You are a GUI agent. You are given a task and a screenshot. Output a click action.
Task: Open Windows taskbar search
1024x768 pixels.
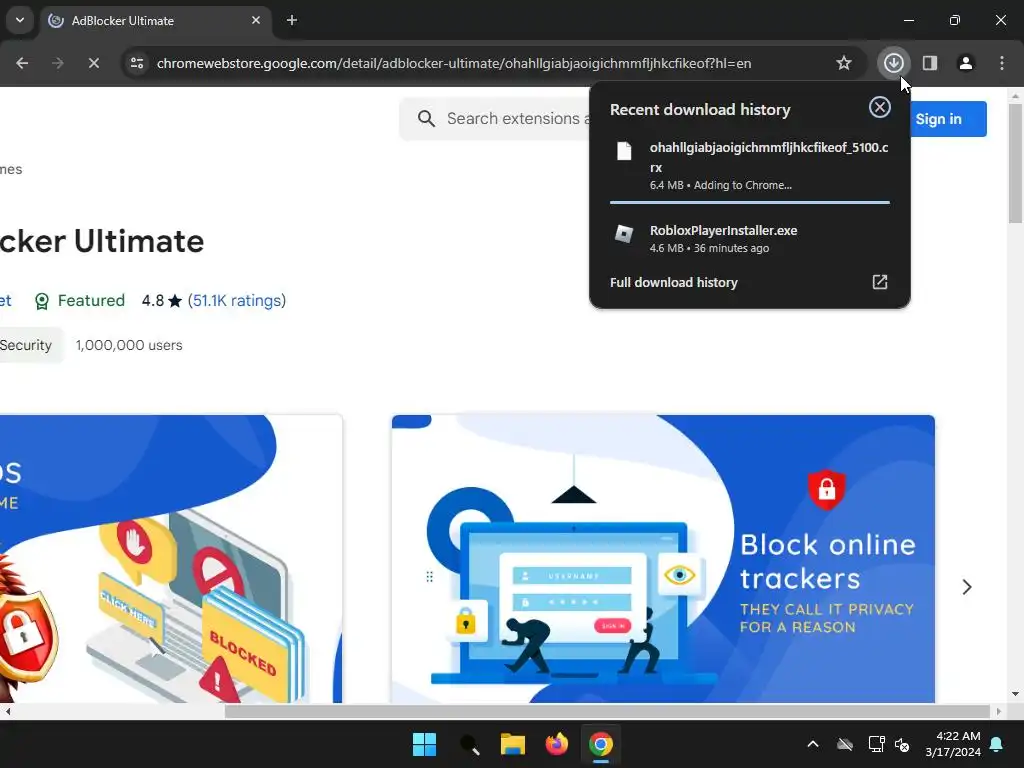(x=469, y=744)
